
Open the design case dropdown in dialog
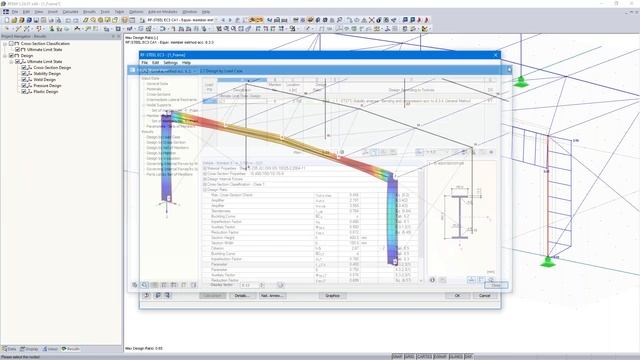coord(194,71)
